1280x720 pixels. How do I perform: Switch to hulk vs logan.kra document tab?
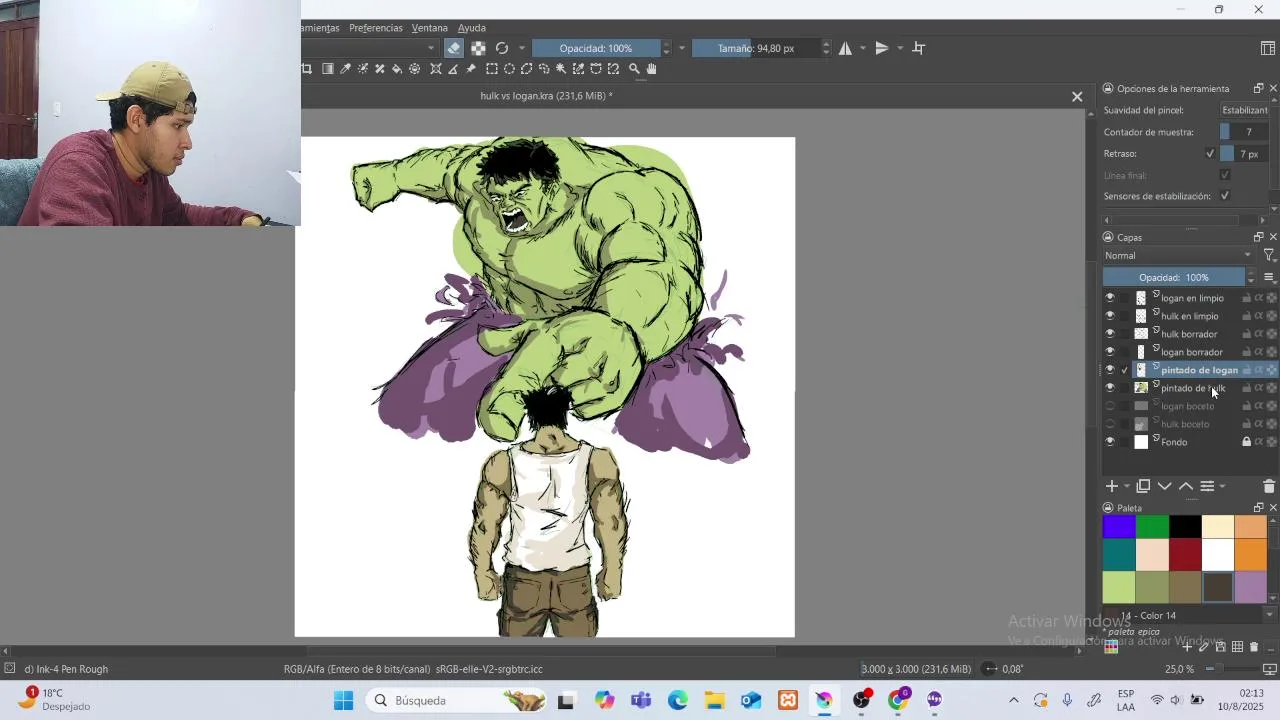point(547,96)
